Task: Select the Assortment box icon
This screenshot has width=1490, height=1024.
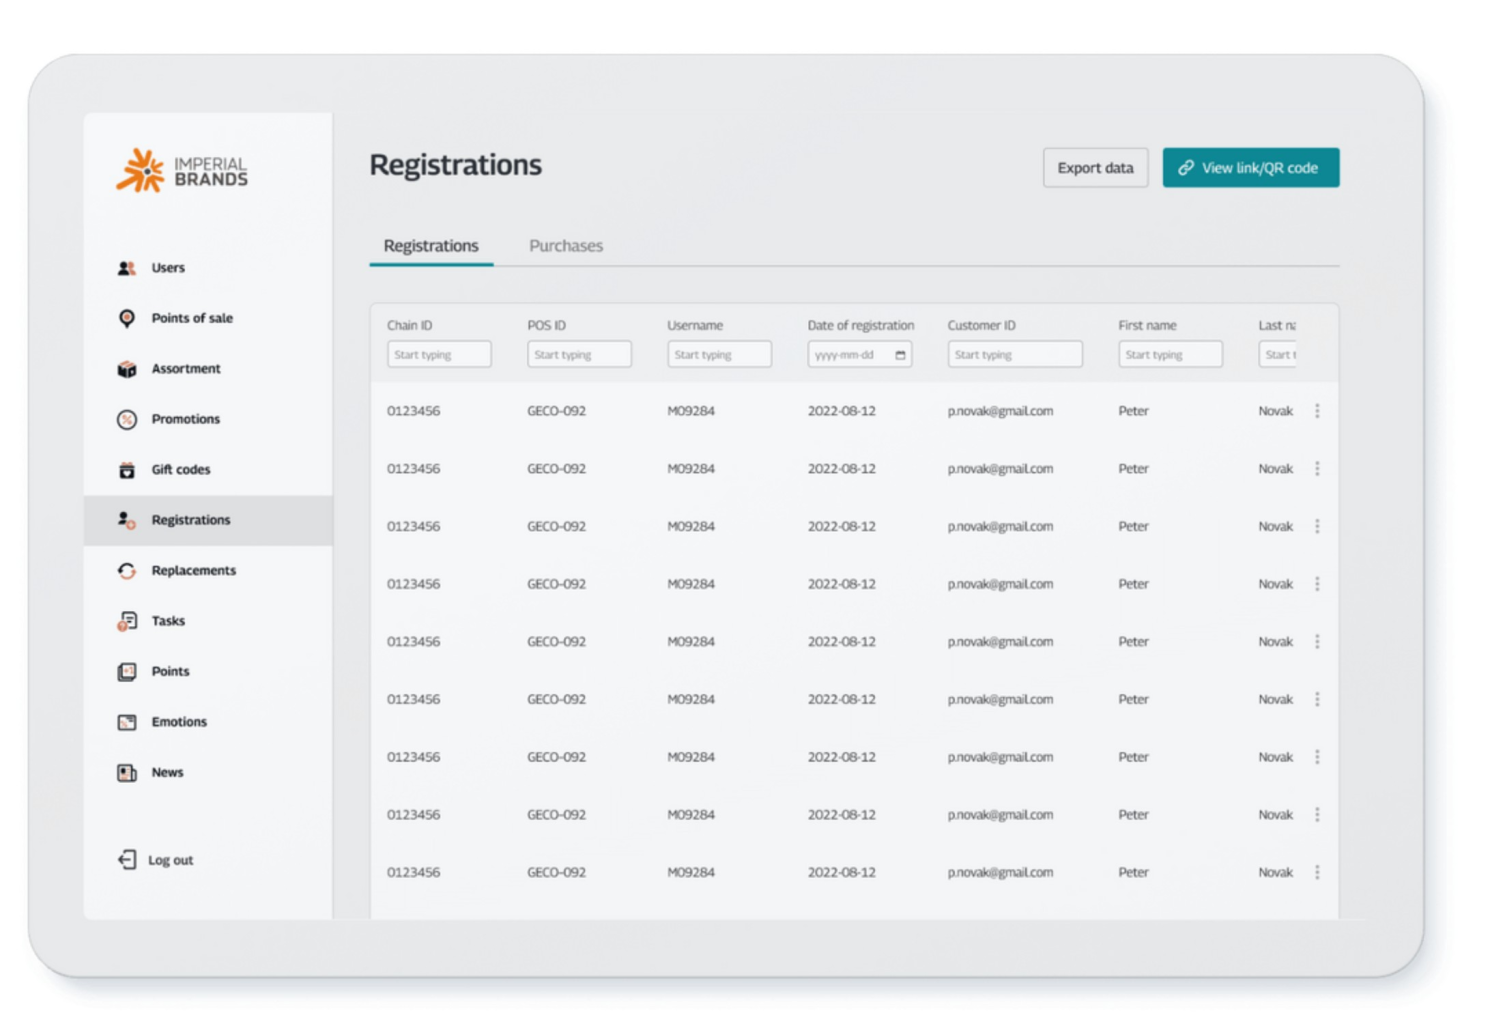Action: click(126, 369)
